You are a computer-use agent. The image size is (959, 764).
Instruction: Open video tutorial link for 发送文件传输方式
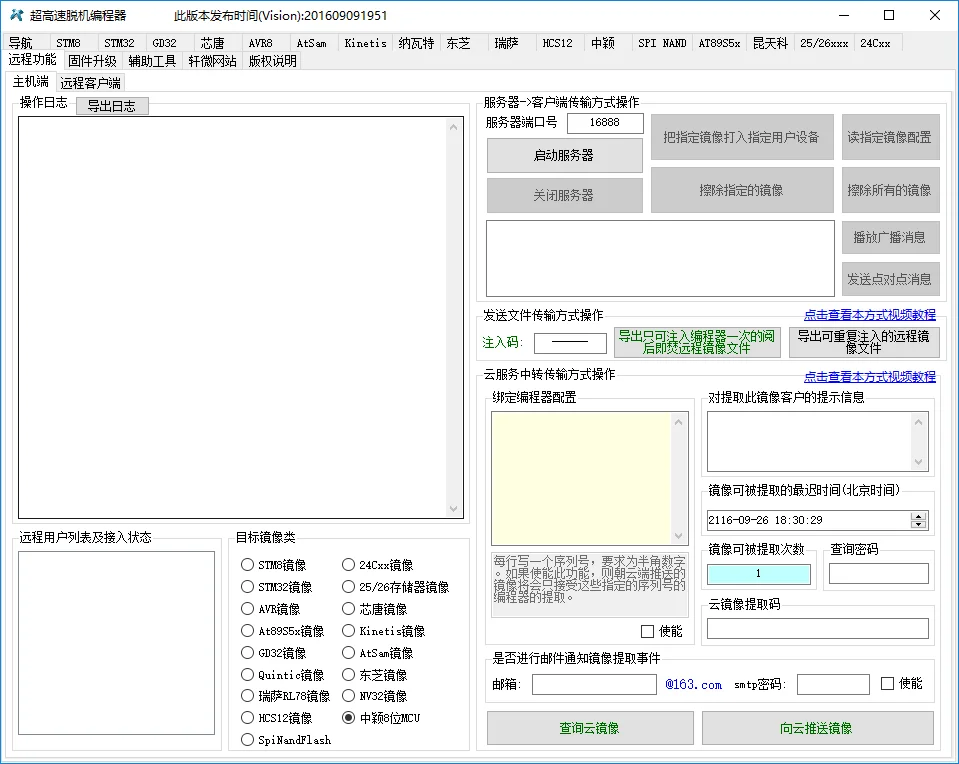pos(869,315)
